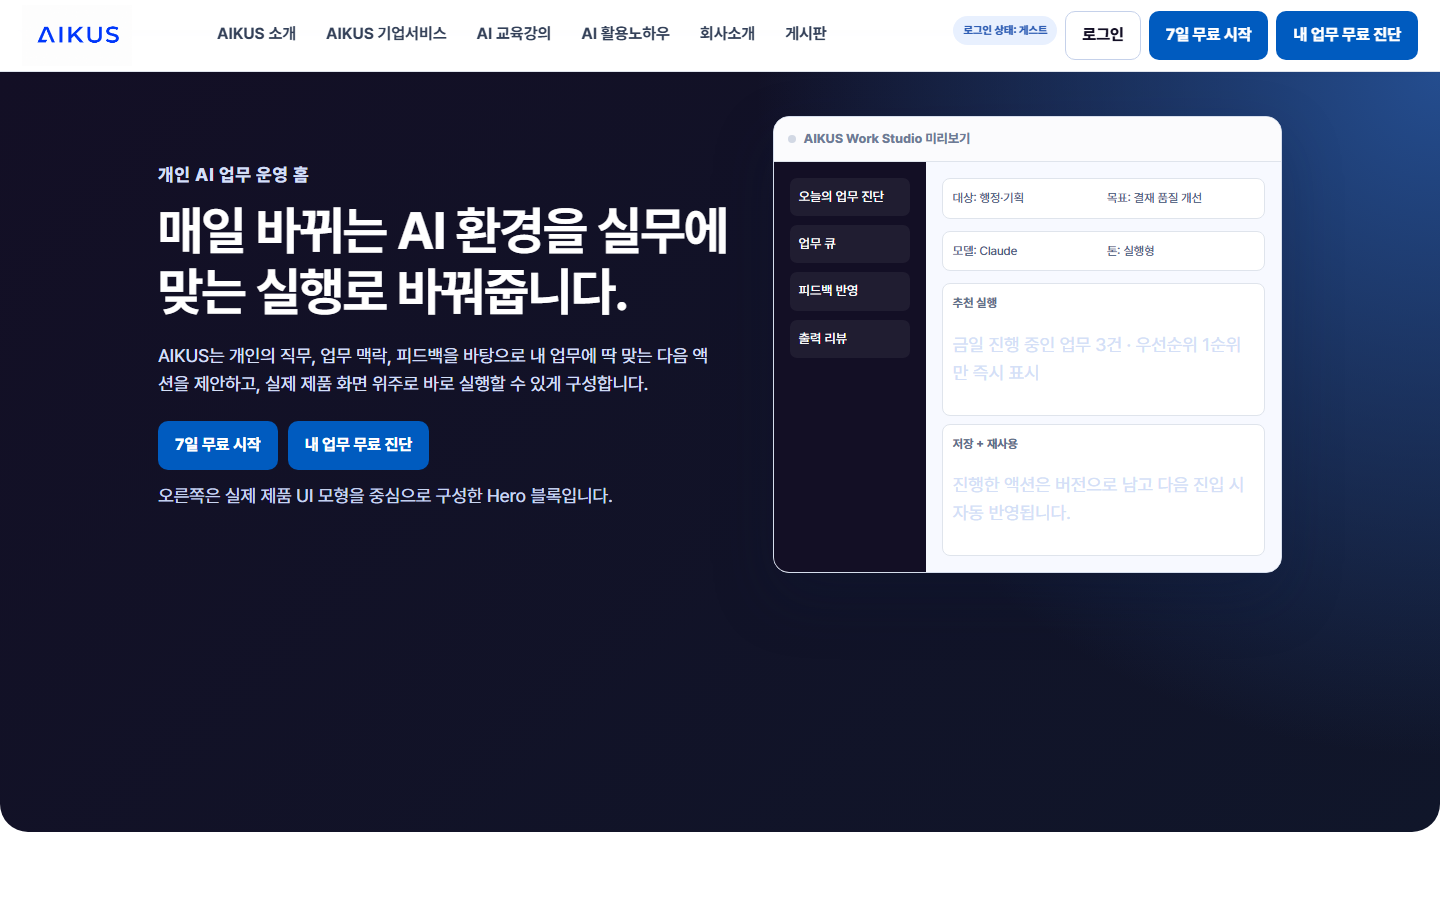Click AIKUS Work Studio 미리보기 title
The width and height of the screenshot is (1440, 900).
pyautogui.click(x=887, y=139)
